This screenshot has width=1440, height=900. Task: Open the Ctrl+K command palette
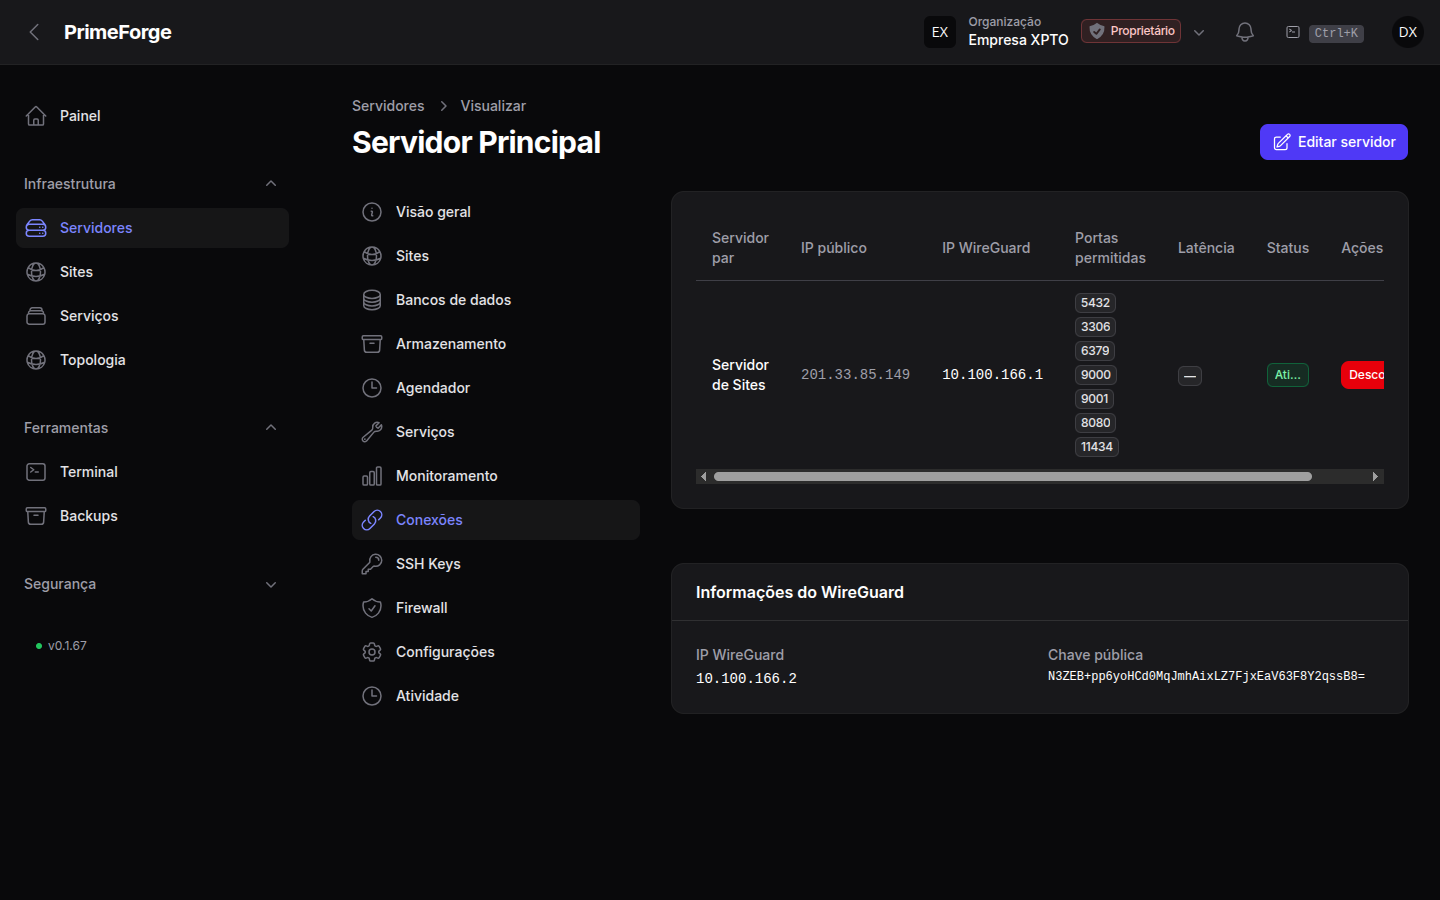[1325, 33]
